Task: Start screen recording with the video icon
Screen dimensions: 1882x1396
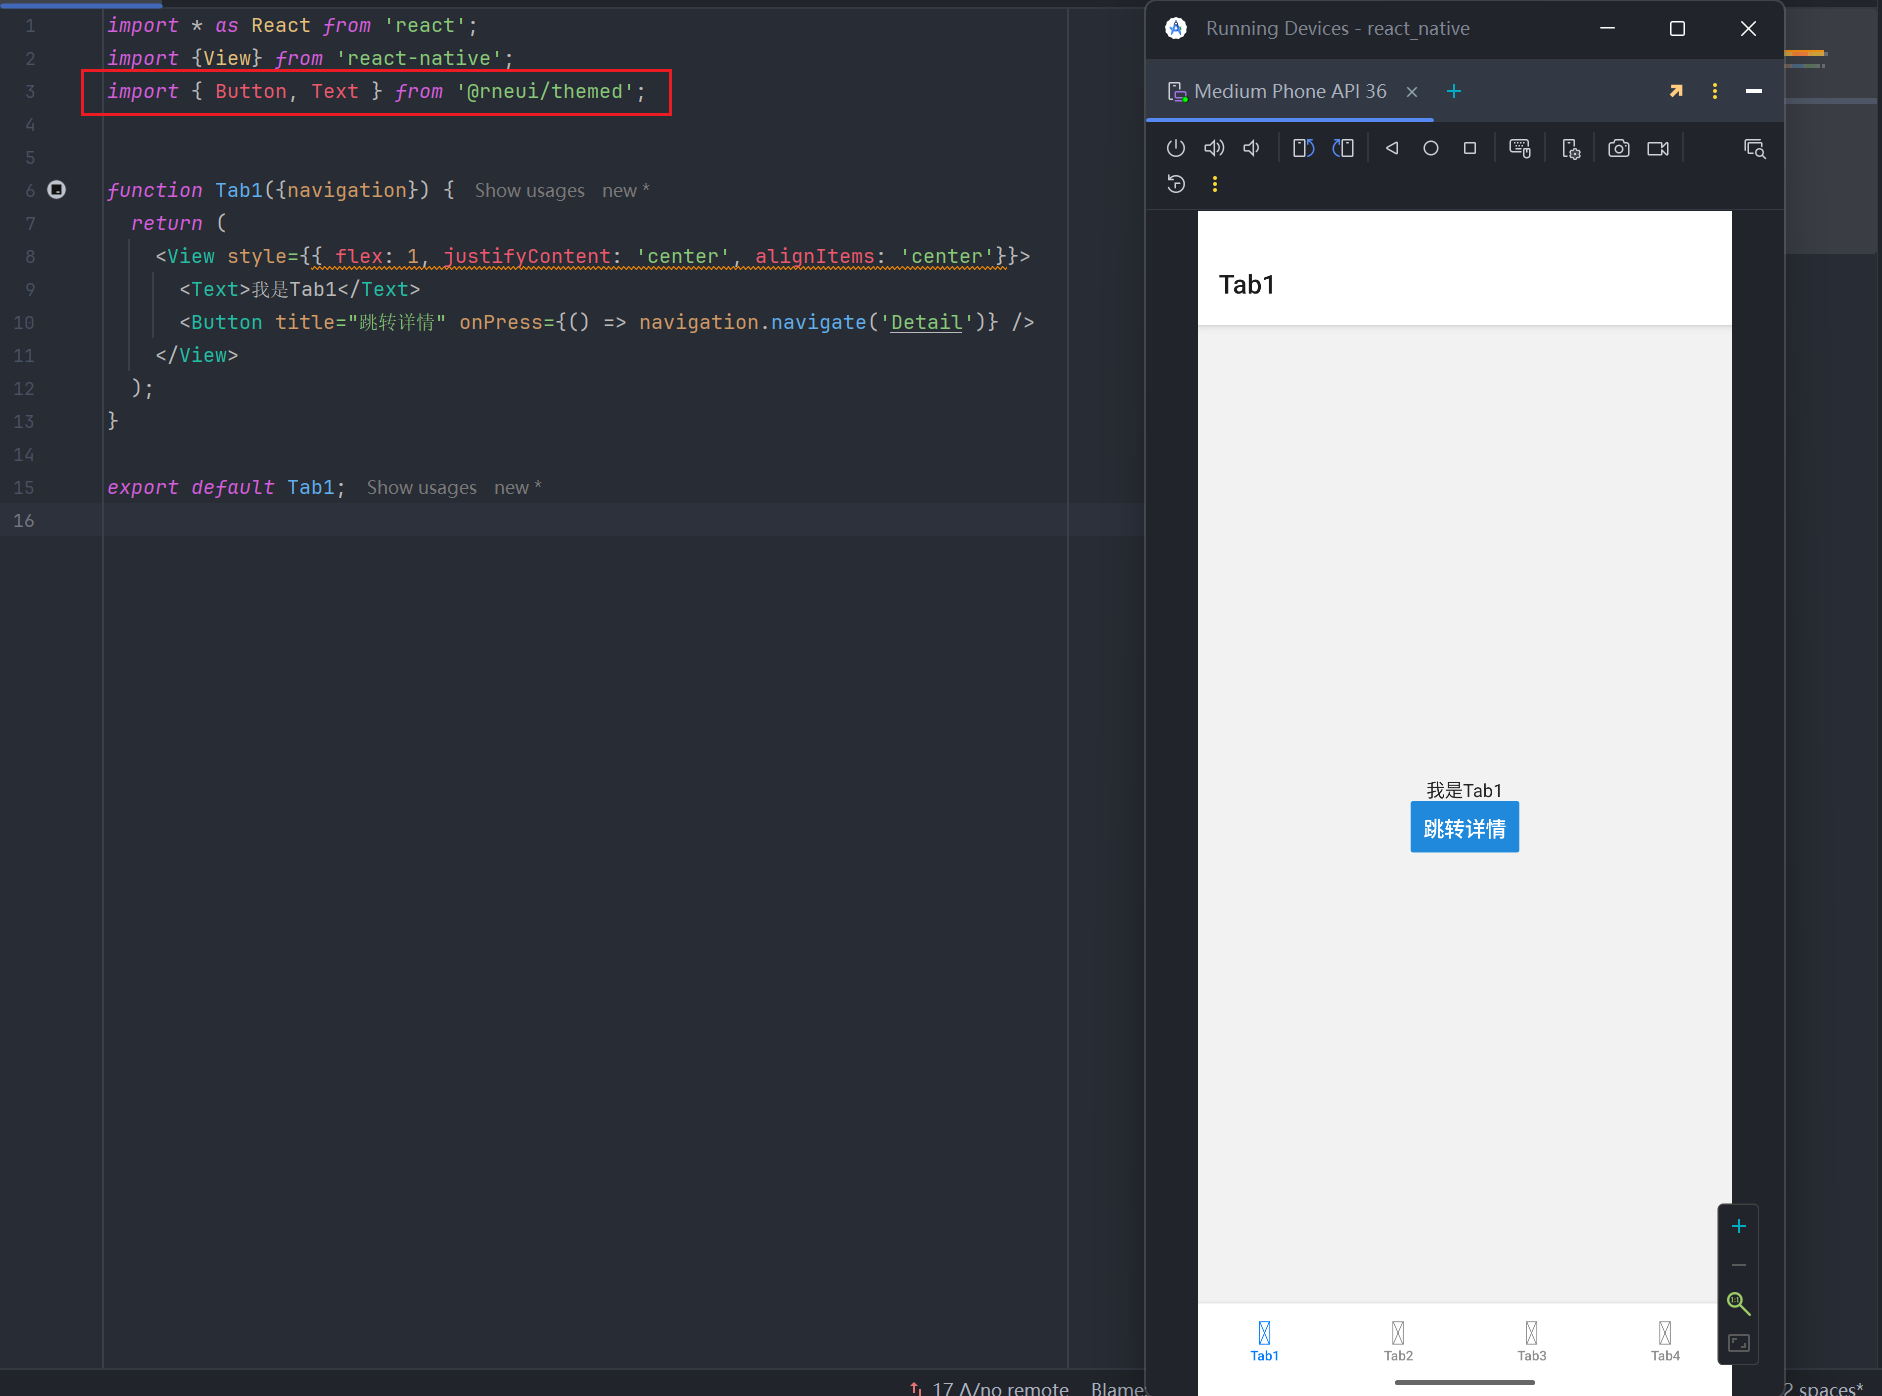Action: 1658,148
